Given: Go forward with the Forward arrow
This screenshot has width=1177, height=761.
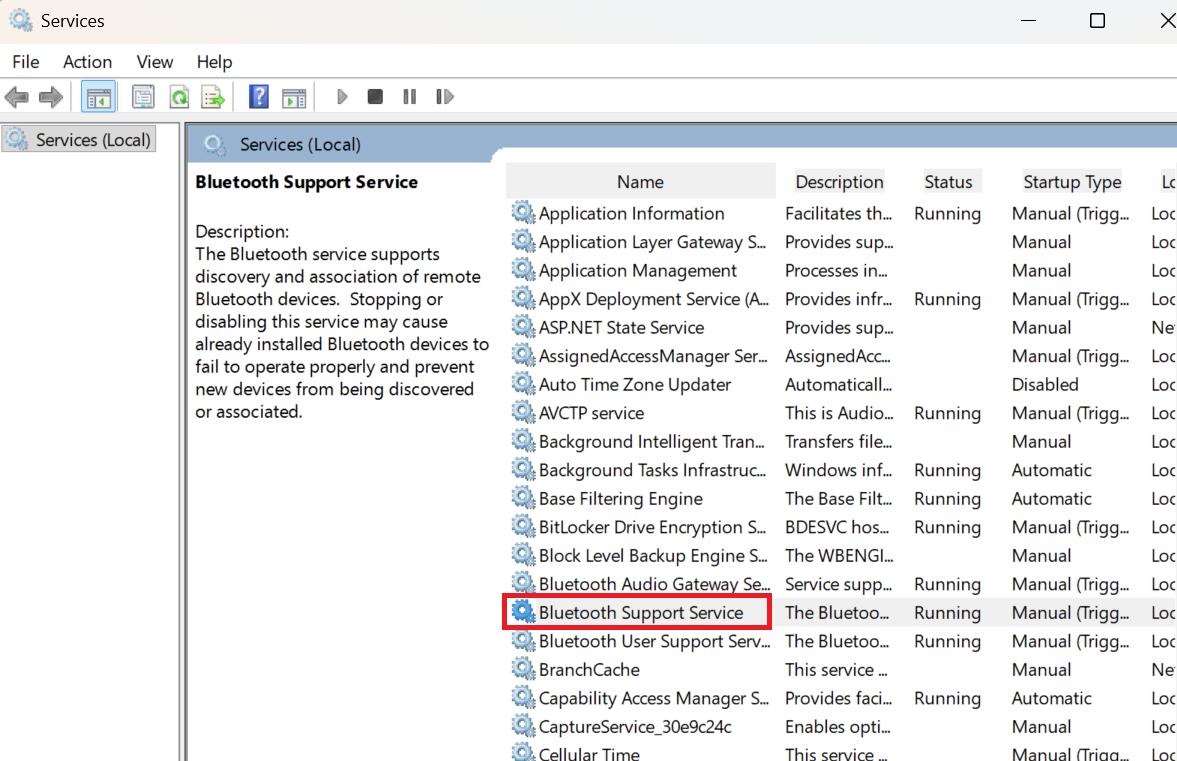Looking at the screenshot, I should click(50, 97).
